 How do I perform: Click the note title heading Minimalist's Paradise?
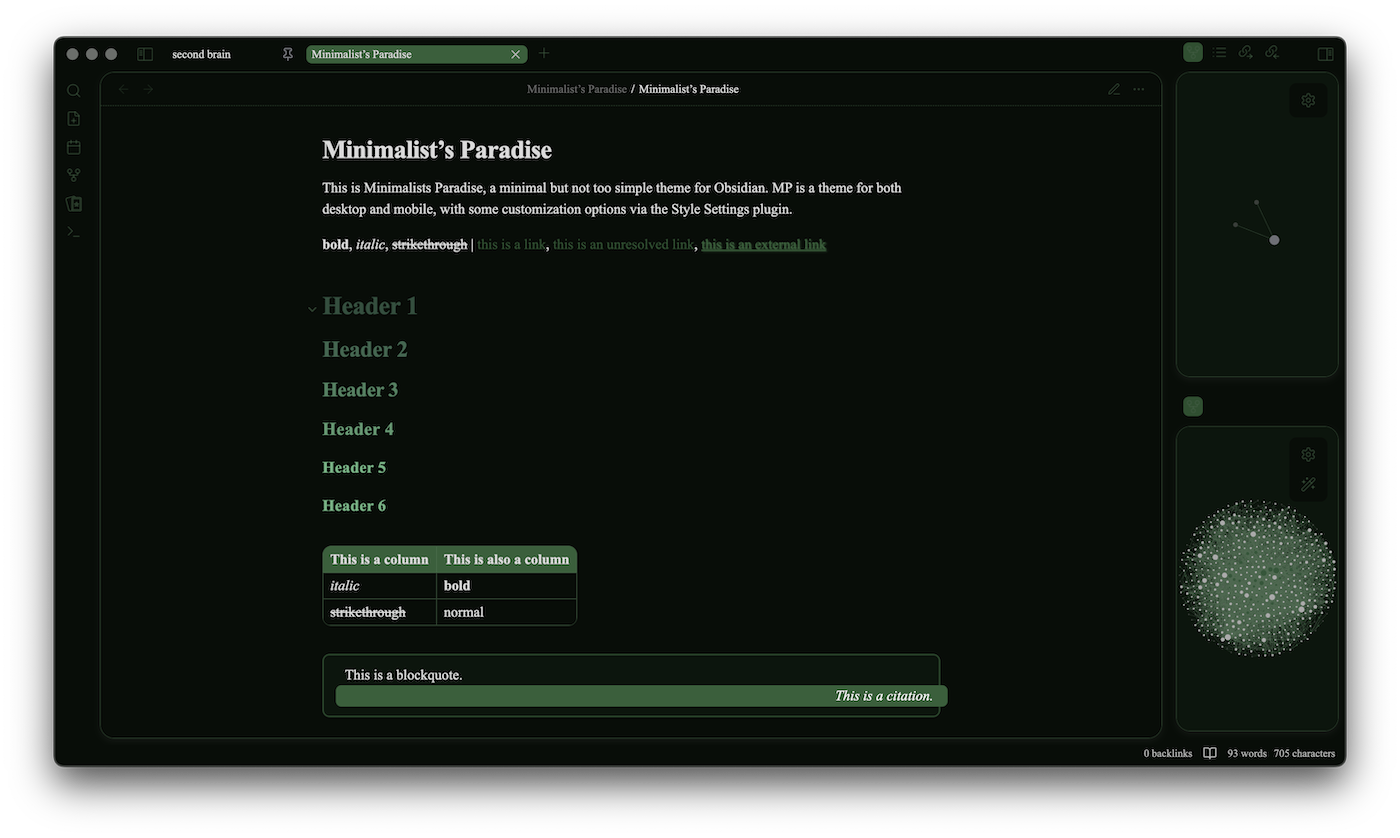click(x=437, y=150)
